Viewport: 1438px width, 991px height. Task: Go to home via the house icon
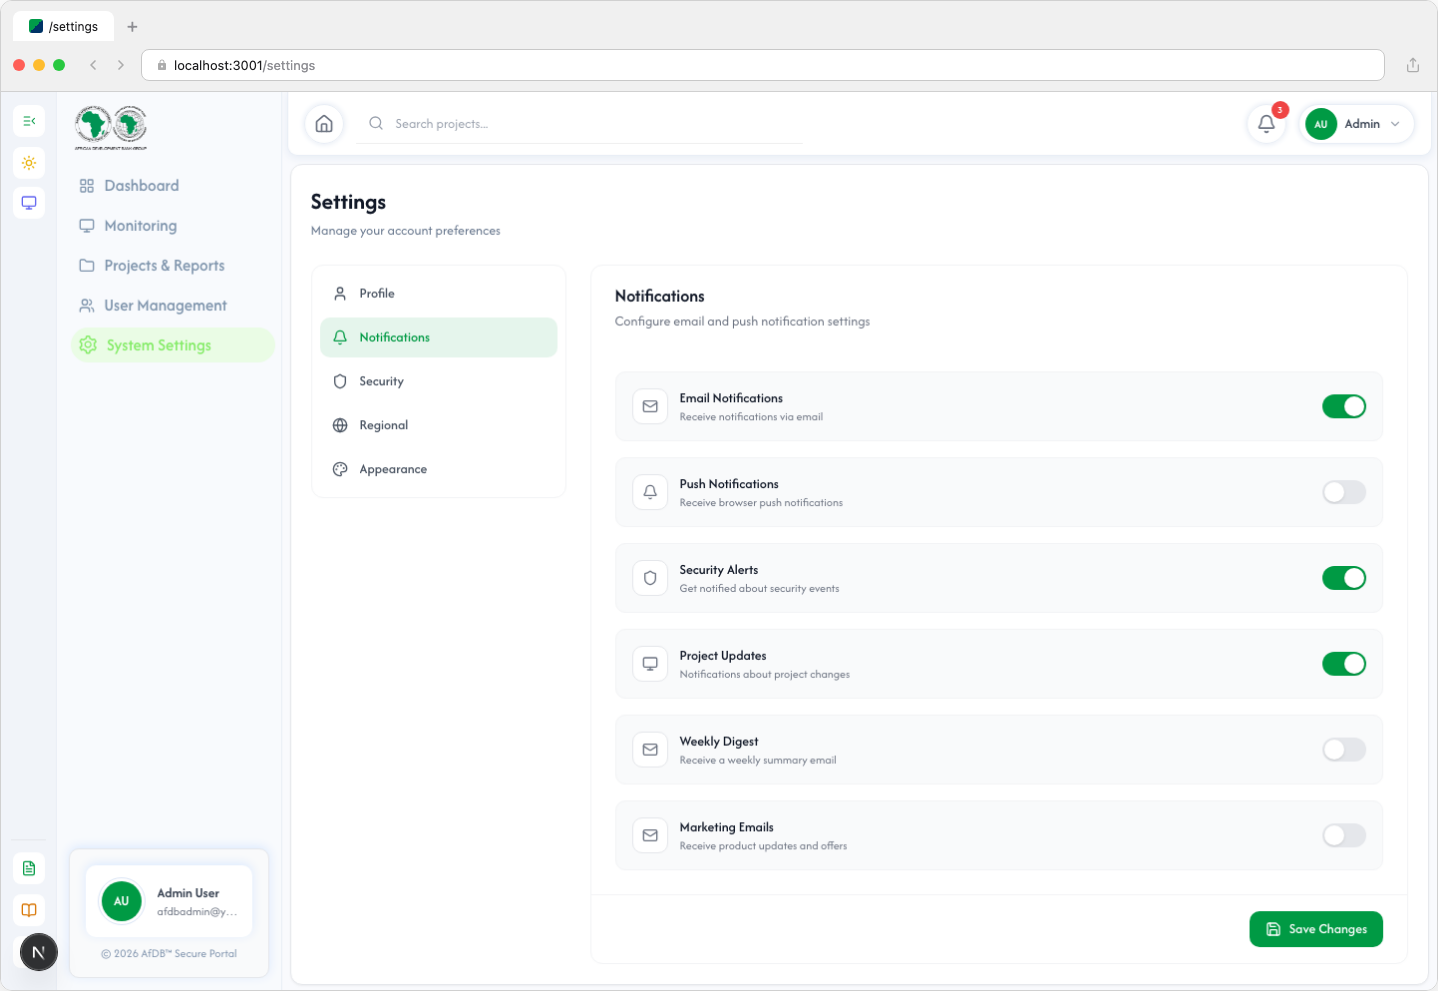click(324, 124)
